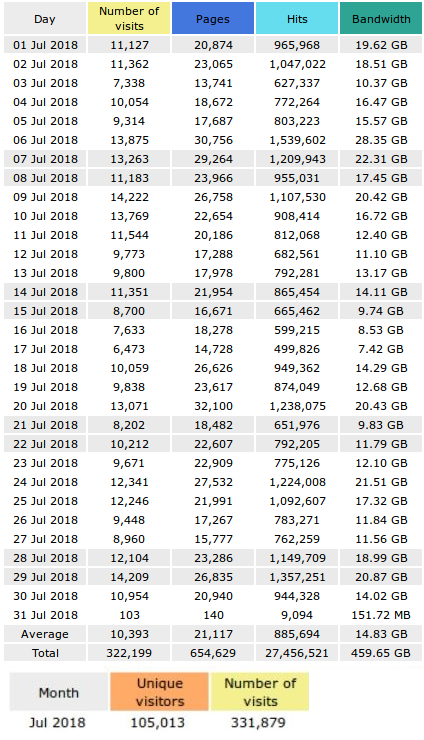Select total hits 27,456,521
424x740 pixels.
297,653
